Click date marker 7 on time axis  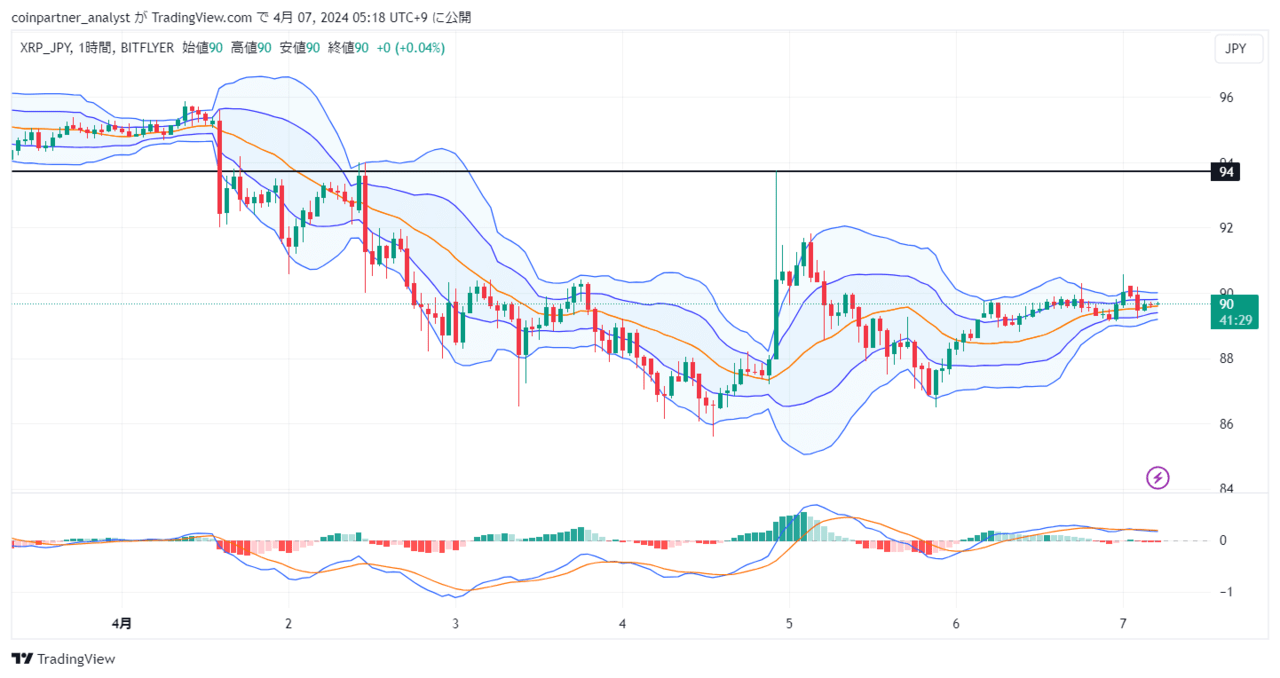tap(1123, 623)
